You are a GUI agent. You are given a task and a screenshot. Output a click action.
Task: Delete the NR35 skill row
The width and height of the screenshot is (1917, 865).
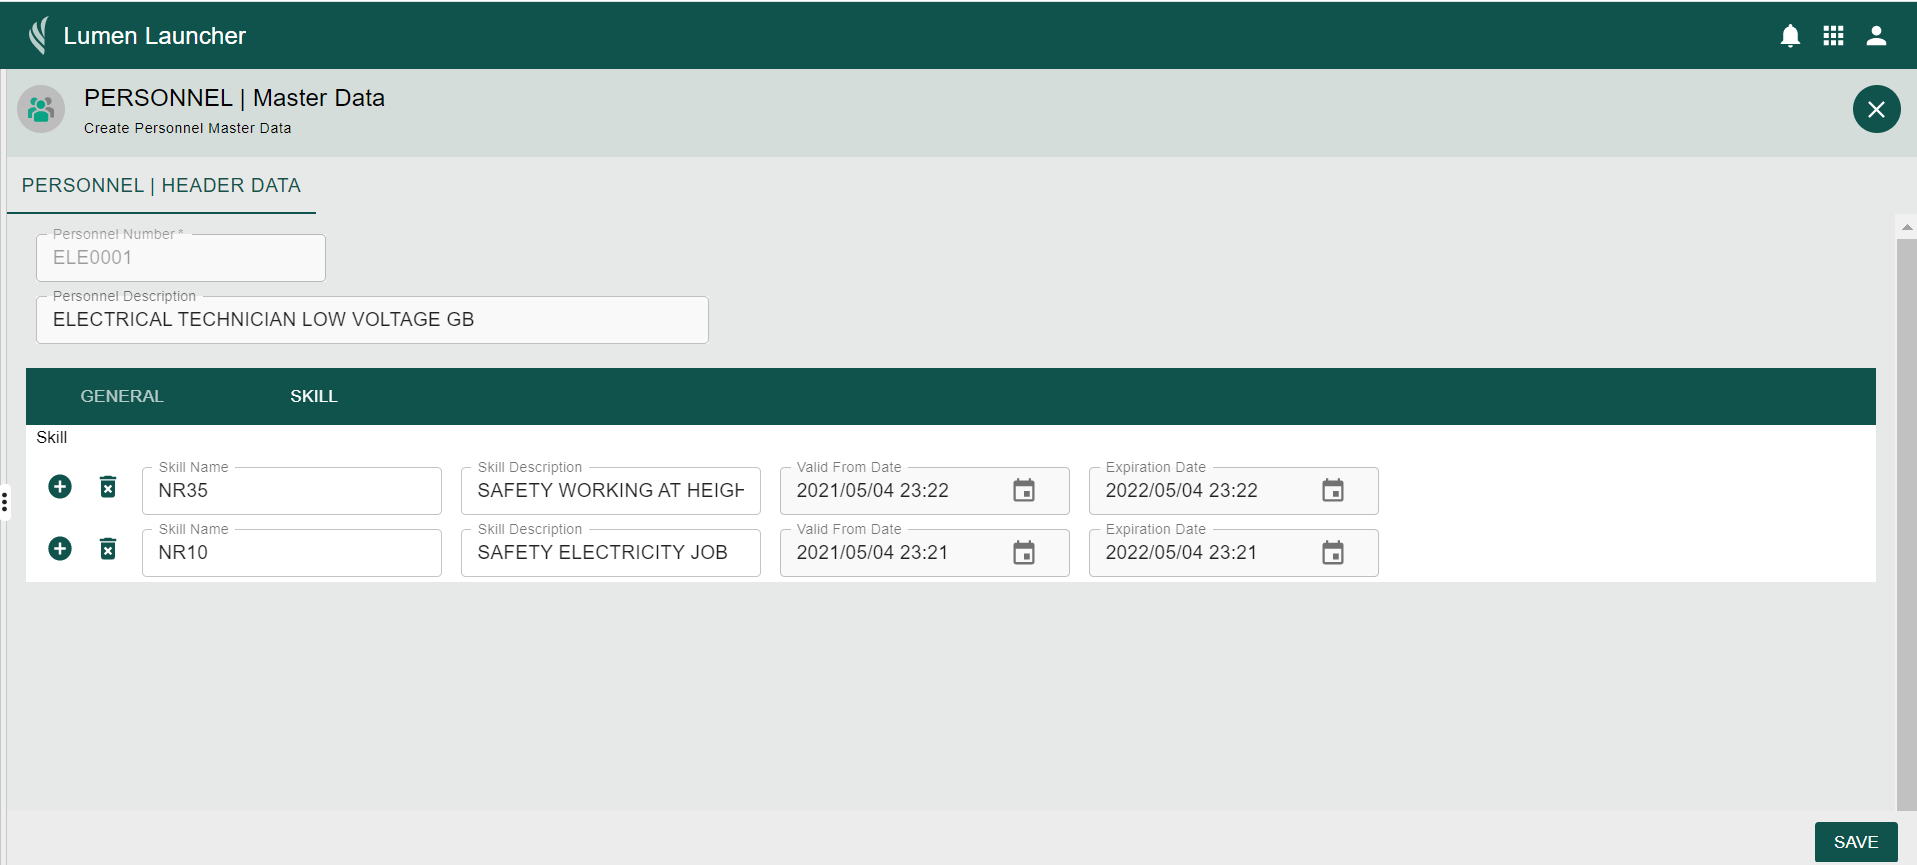point(108,487)
